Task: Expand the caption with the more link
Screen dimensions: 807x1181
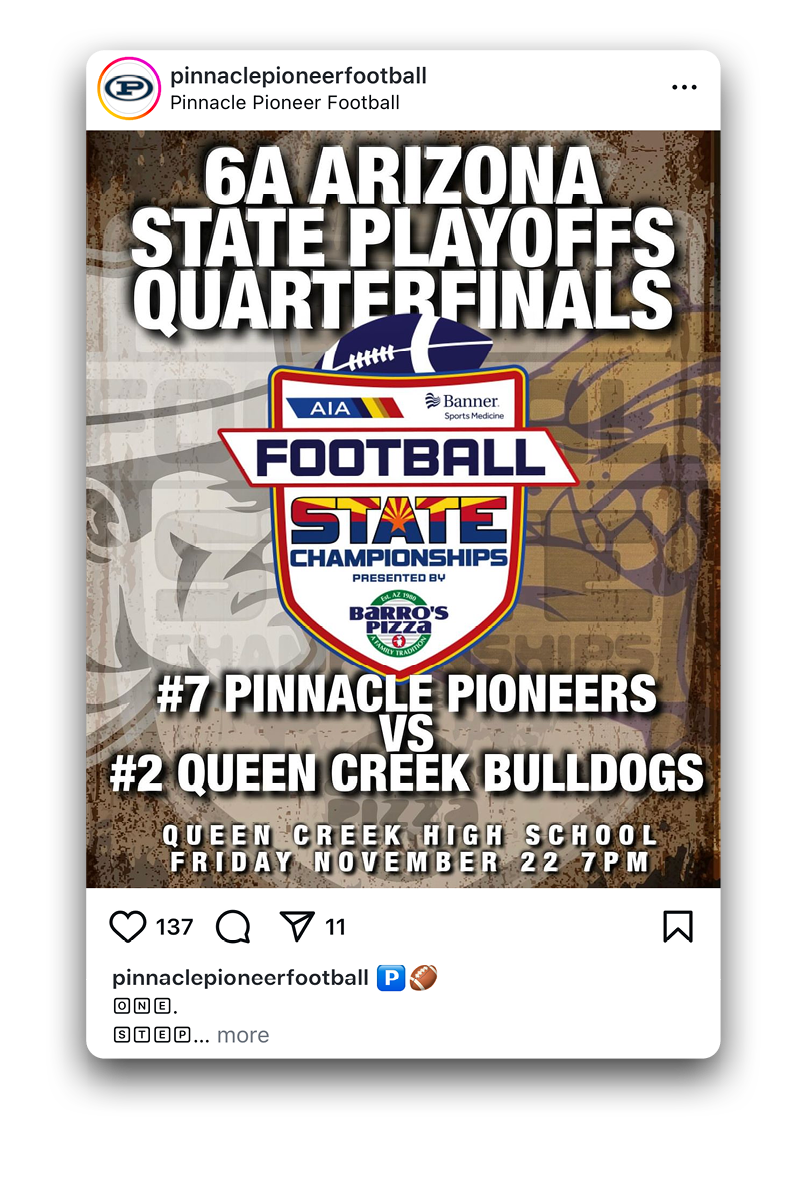Action: [243, 1035]
